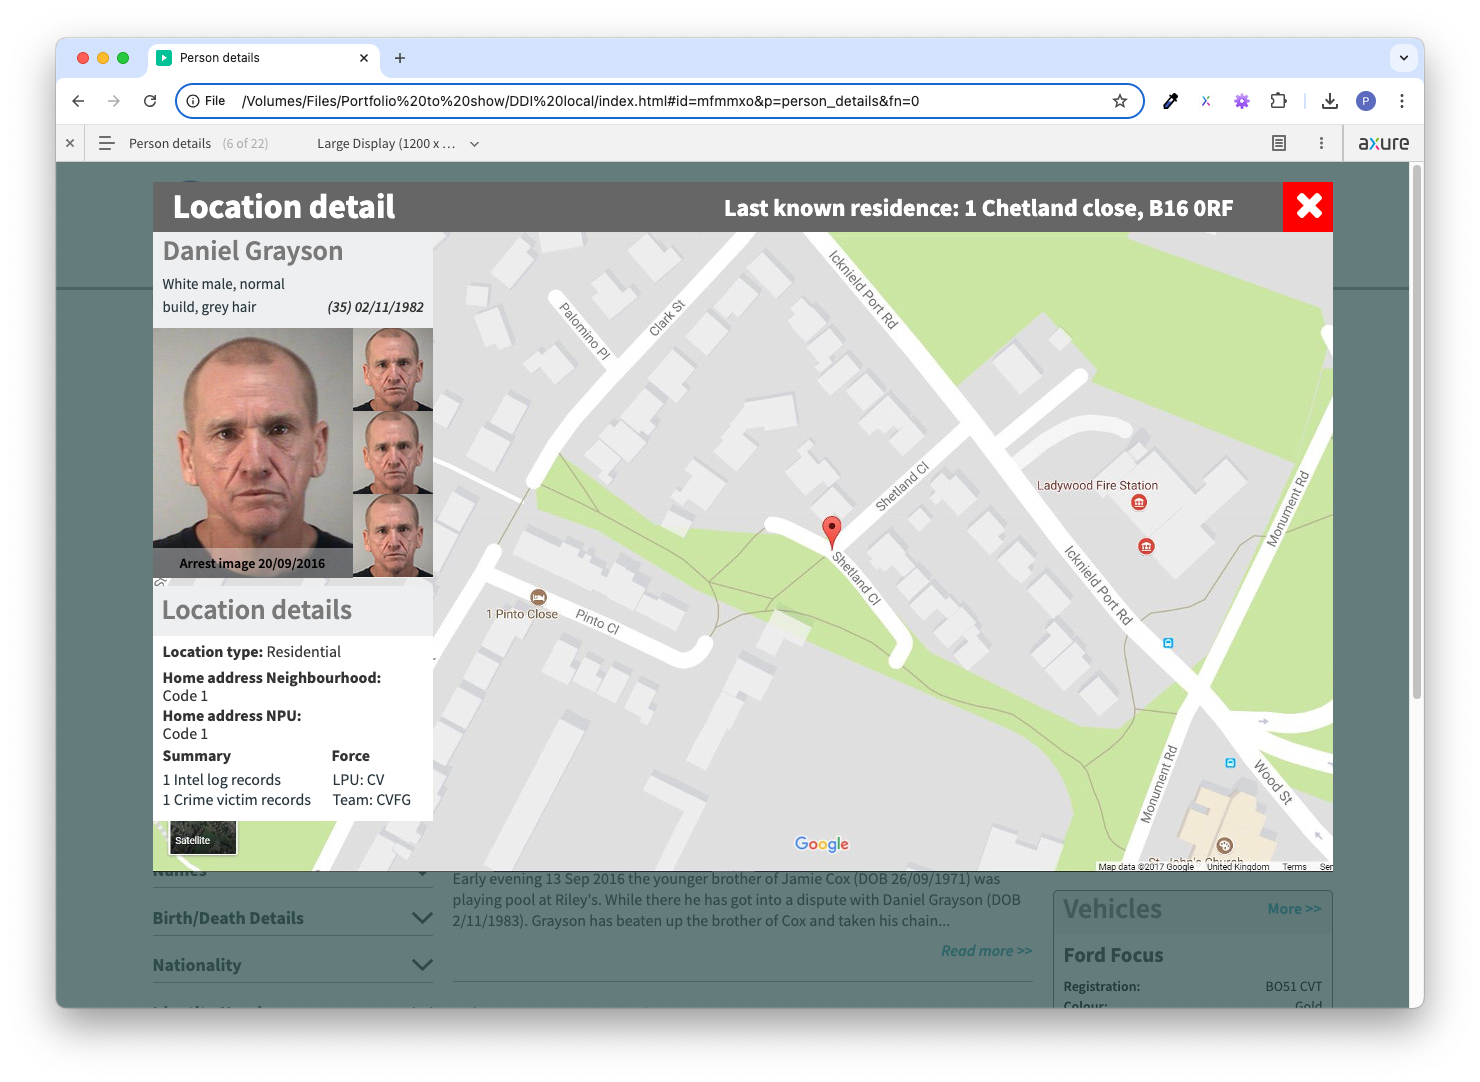
Task: Reload the page
Action: click(x=150, y=101)
